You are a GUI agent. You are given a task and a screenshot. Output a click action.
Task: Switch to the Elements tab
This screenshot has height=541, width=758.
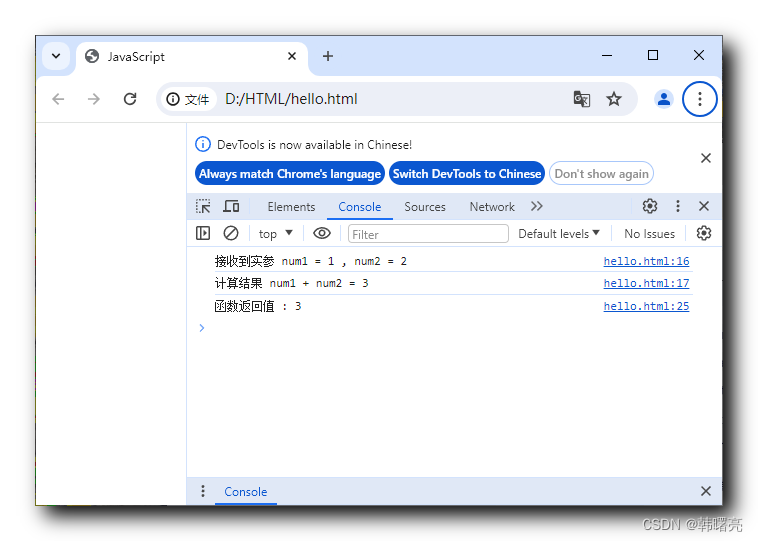(x=291, y=207)
